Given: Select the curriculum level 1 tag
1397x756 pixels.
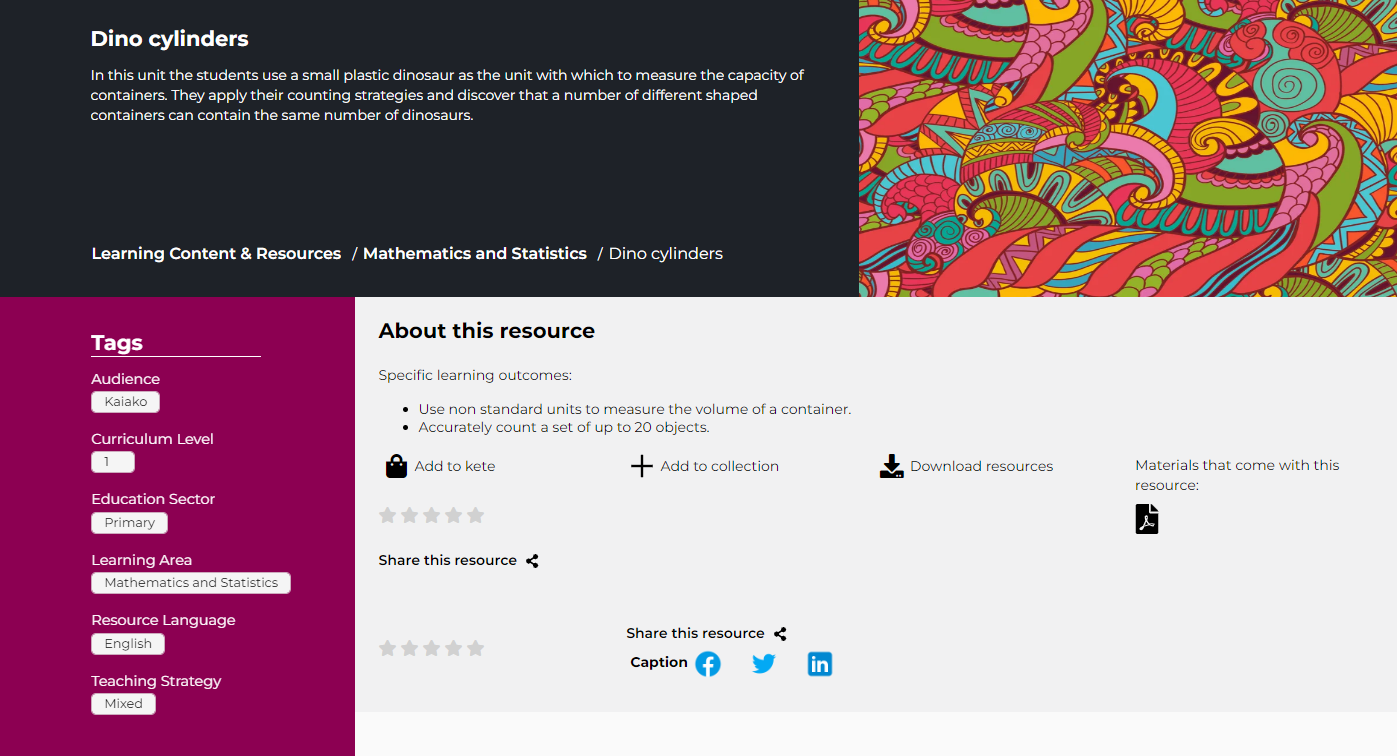Looking at the screenshot, I should [112, 462].
